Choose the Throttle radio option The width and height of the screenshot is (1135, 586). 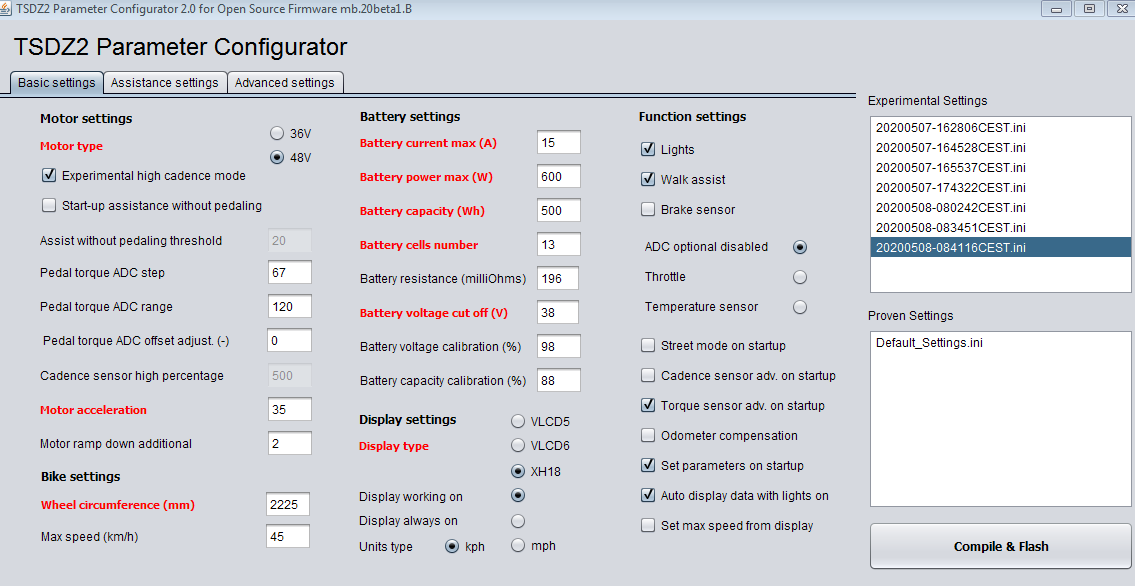point(800,277)
